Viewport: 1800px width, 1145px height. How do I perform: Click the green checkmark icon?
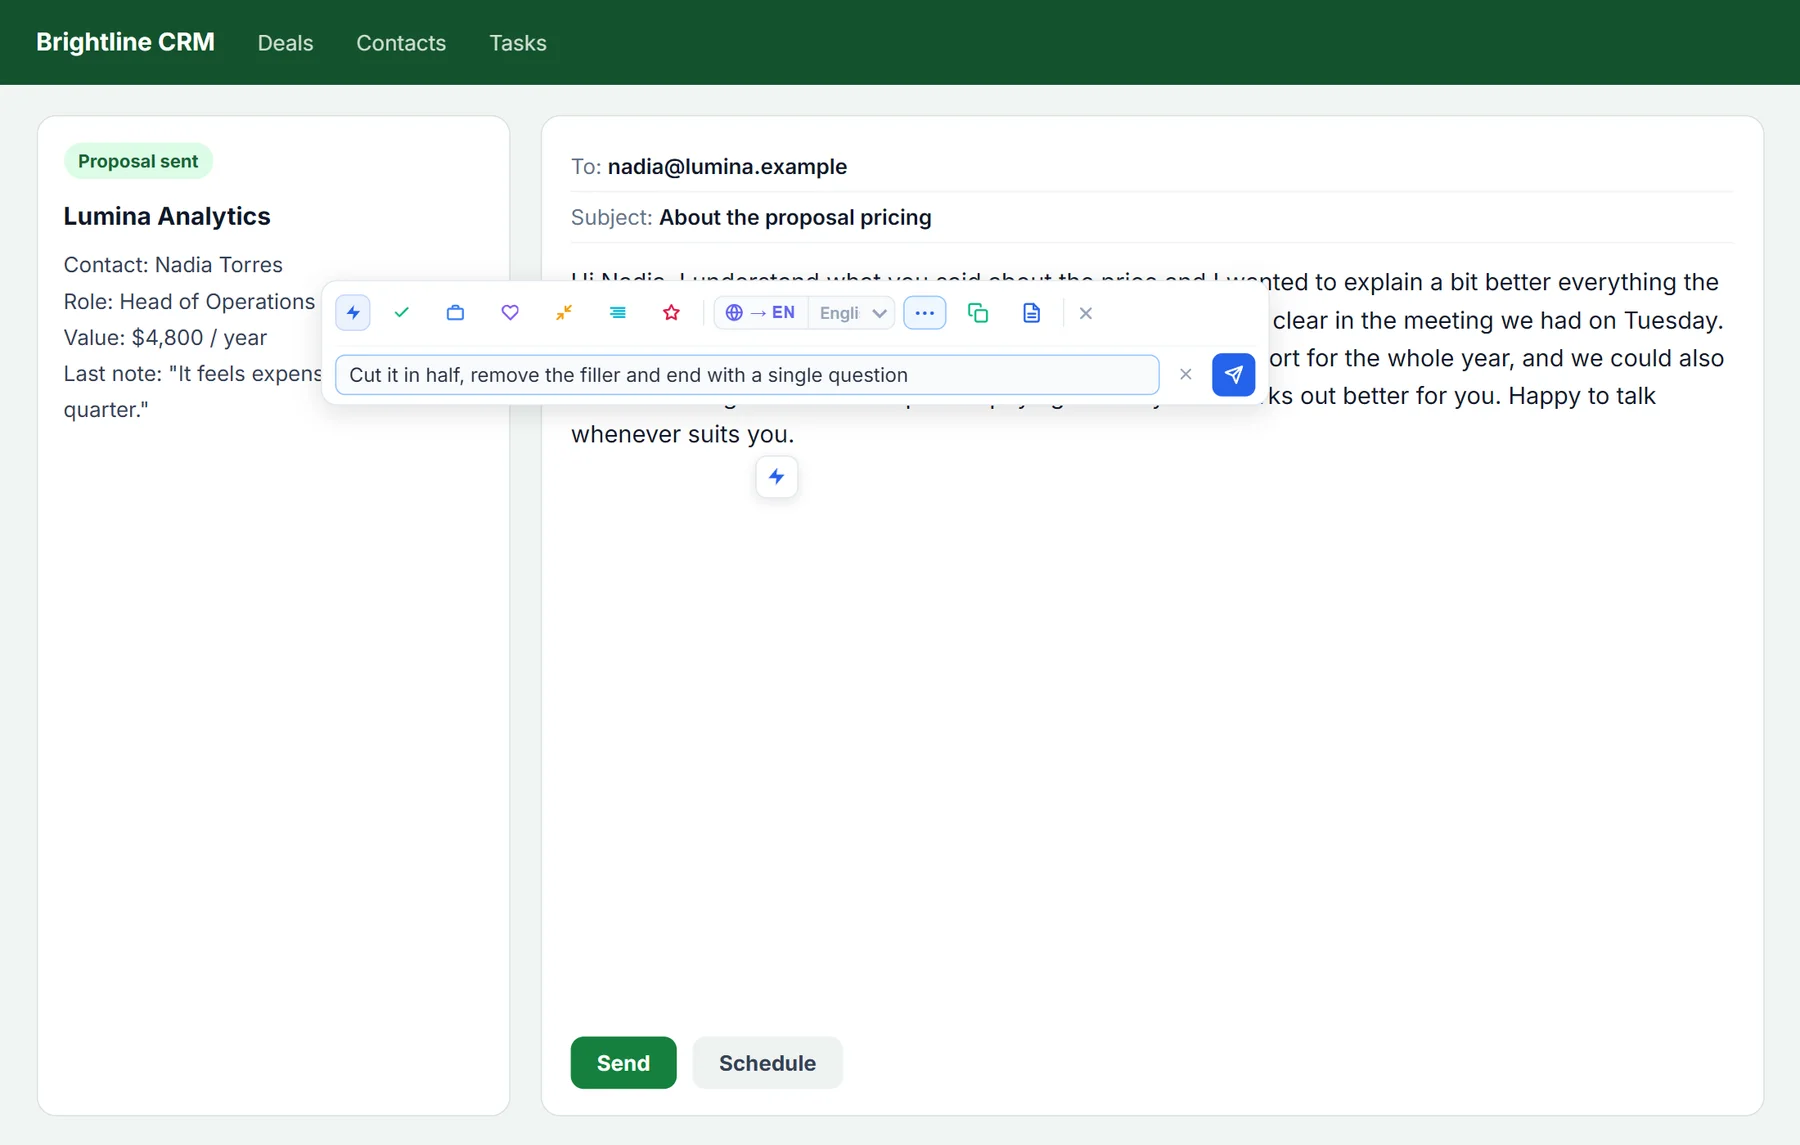click(402, 313)
